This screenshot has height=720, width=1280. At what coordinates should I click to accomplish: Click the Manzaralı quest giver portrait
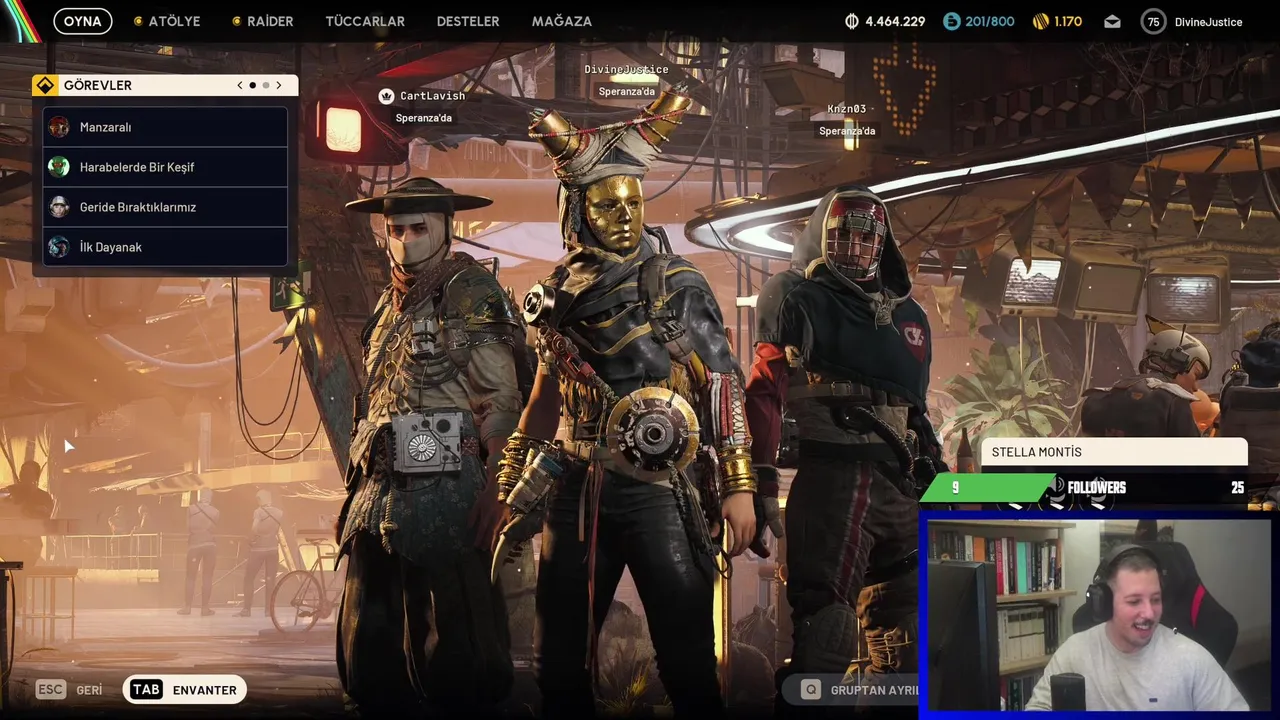59,127
